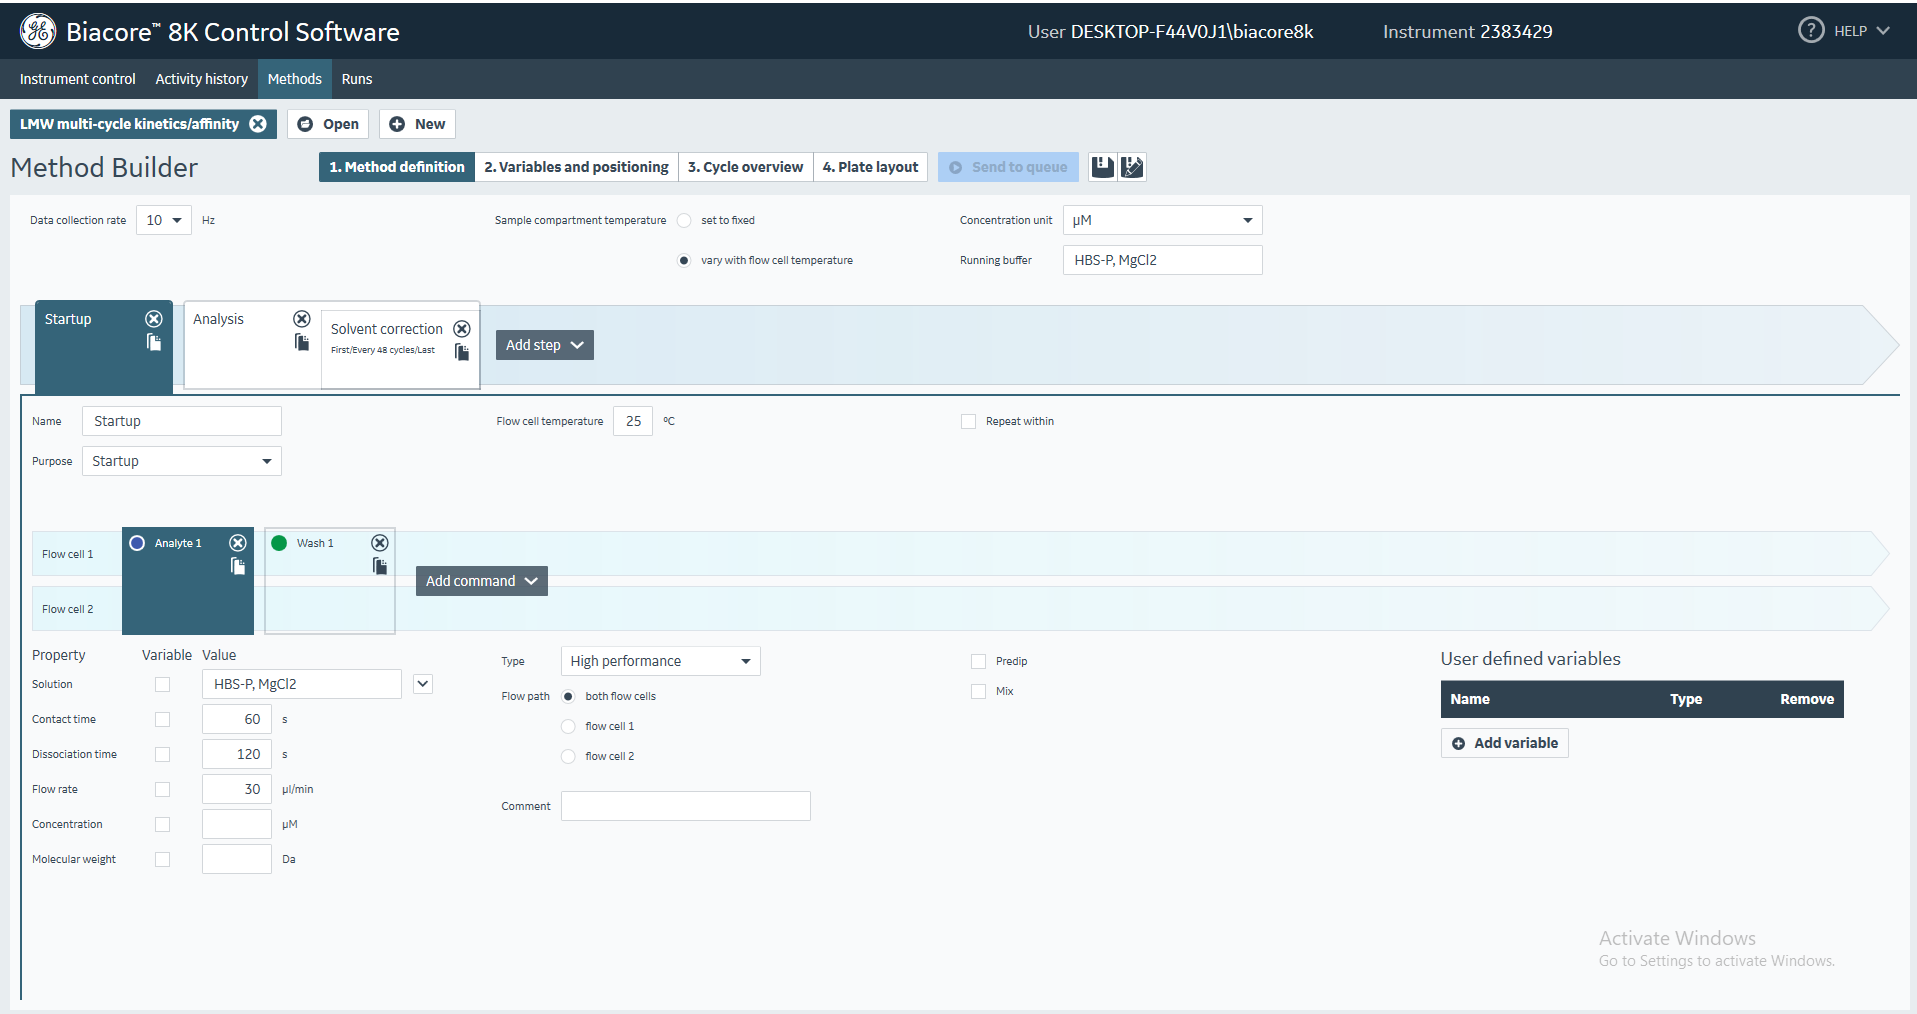The height and width of the screenshot is (1014, 1917).
Task: Delete the Solvent correction step
Action: pos(462,329)
